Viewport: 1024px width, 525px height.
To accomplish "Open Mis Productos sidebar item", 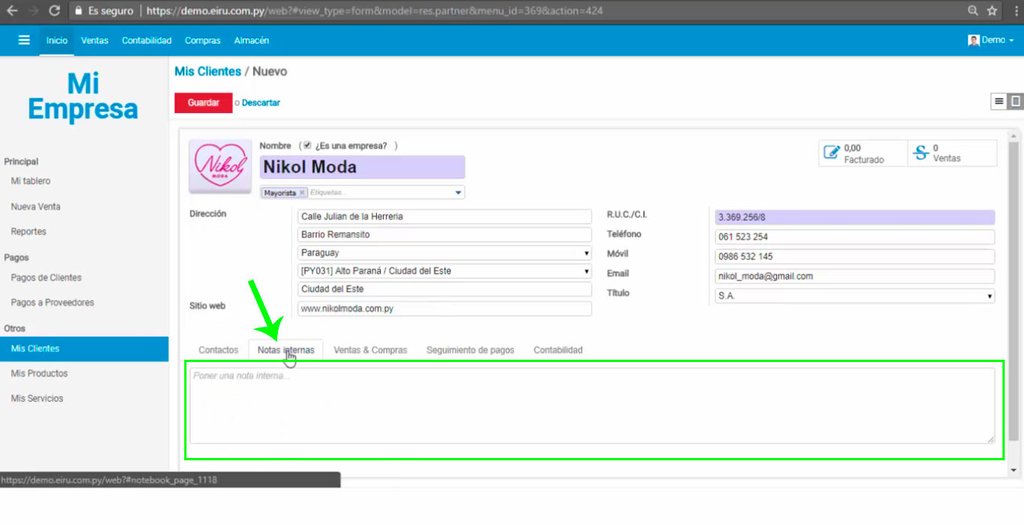I will coord(39,374).
